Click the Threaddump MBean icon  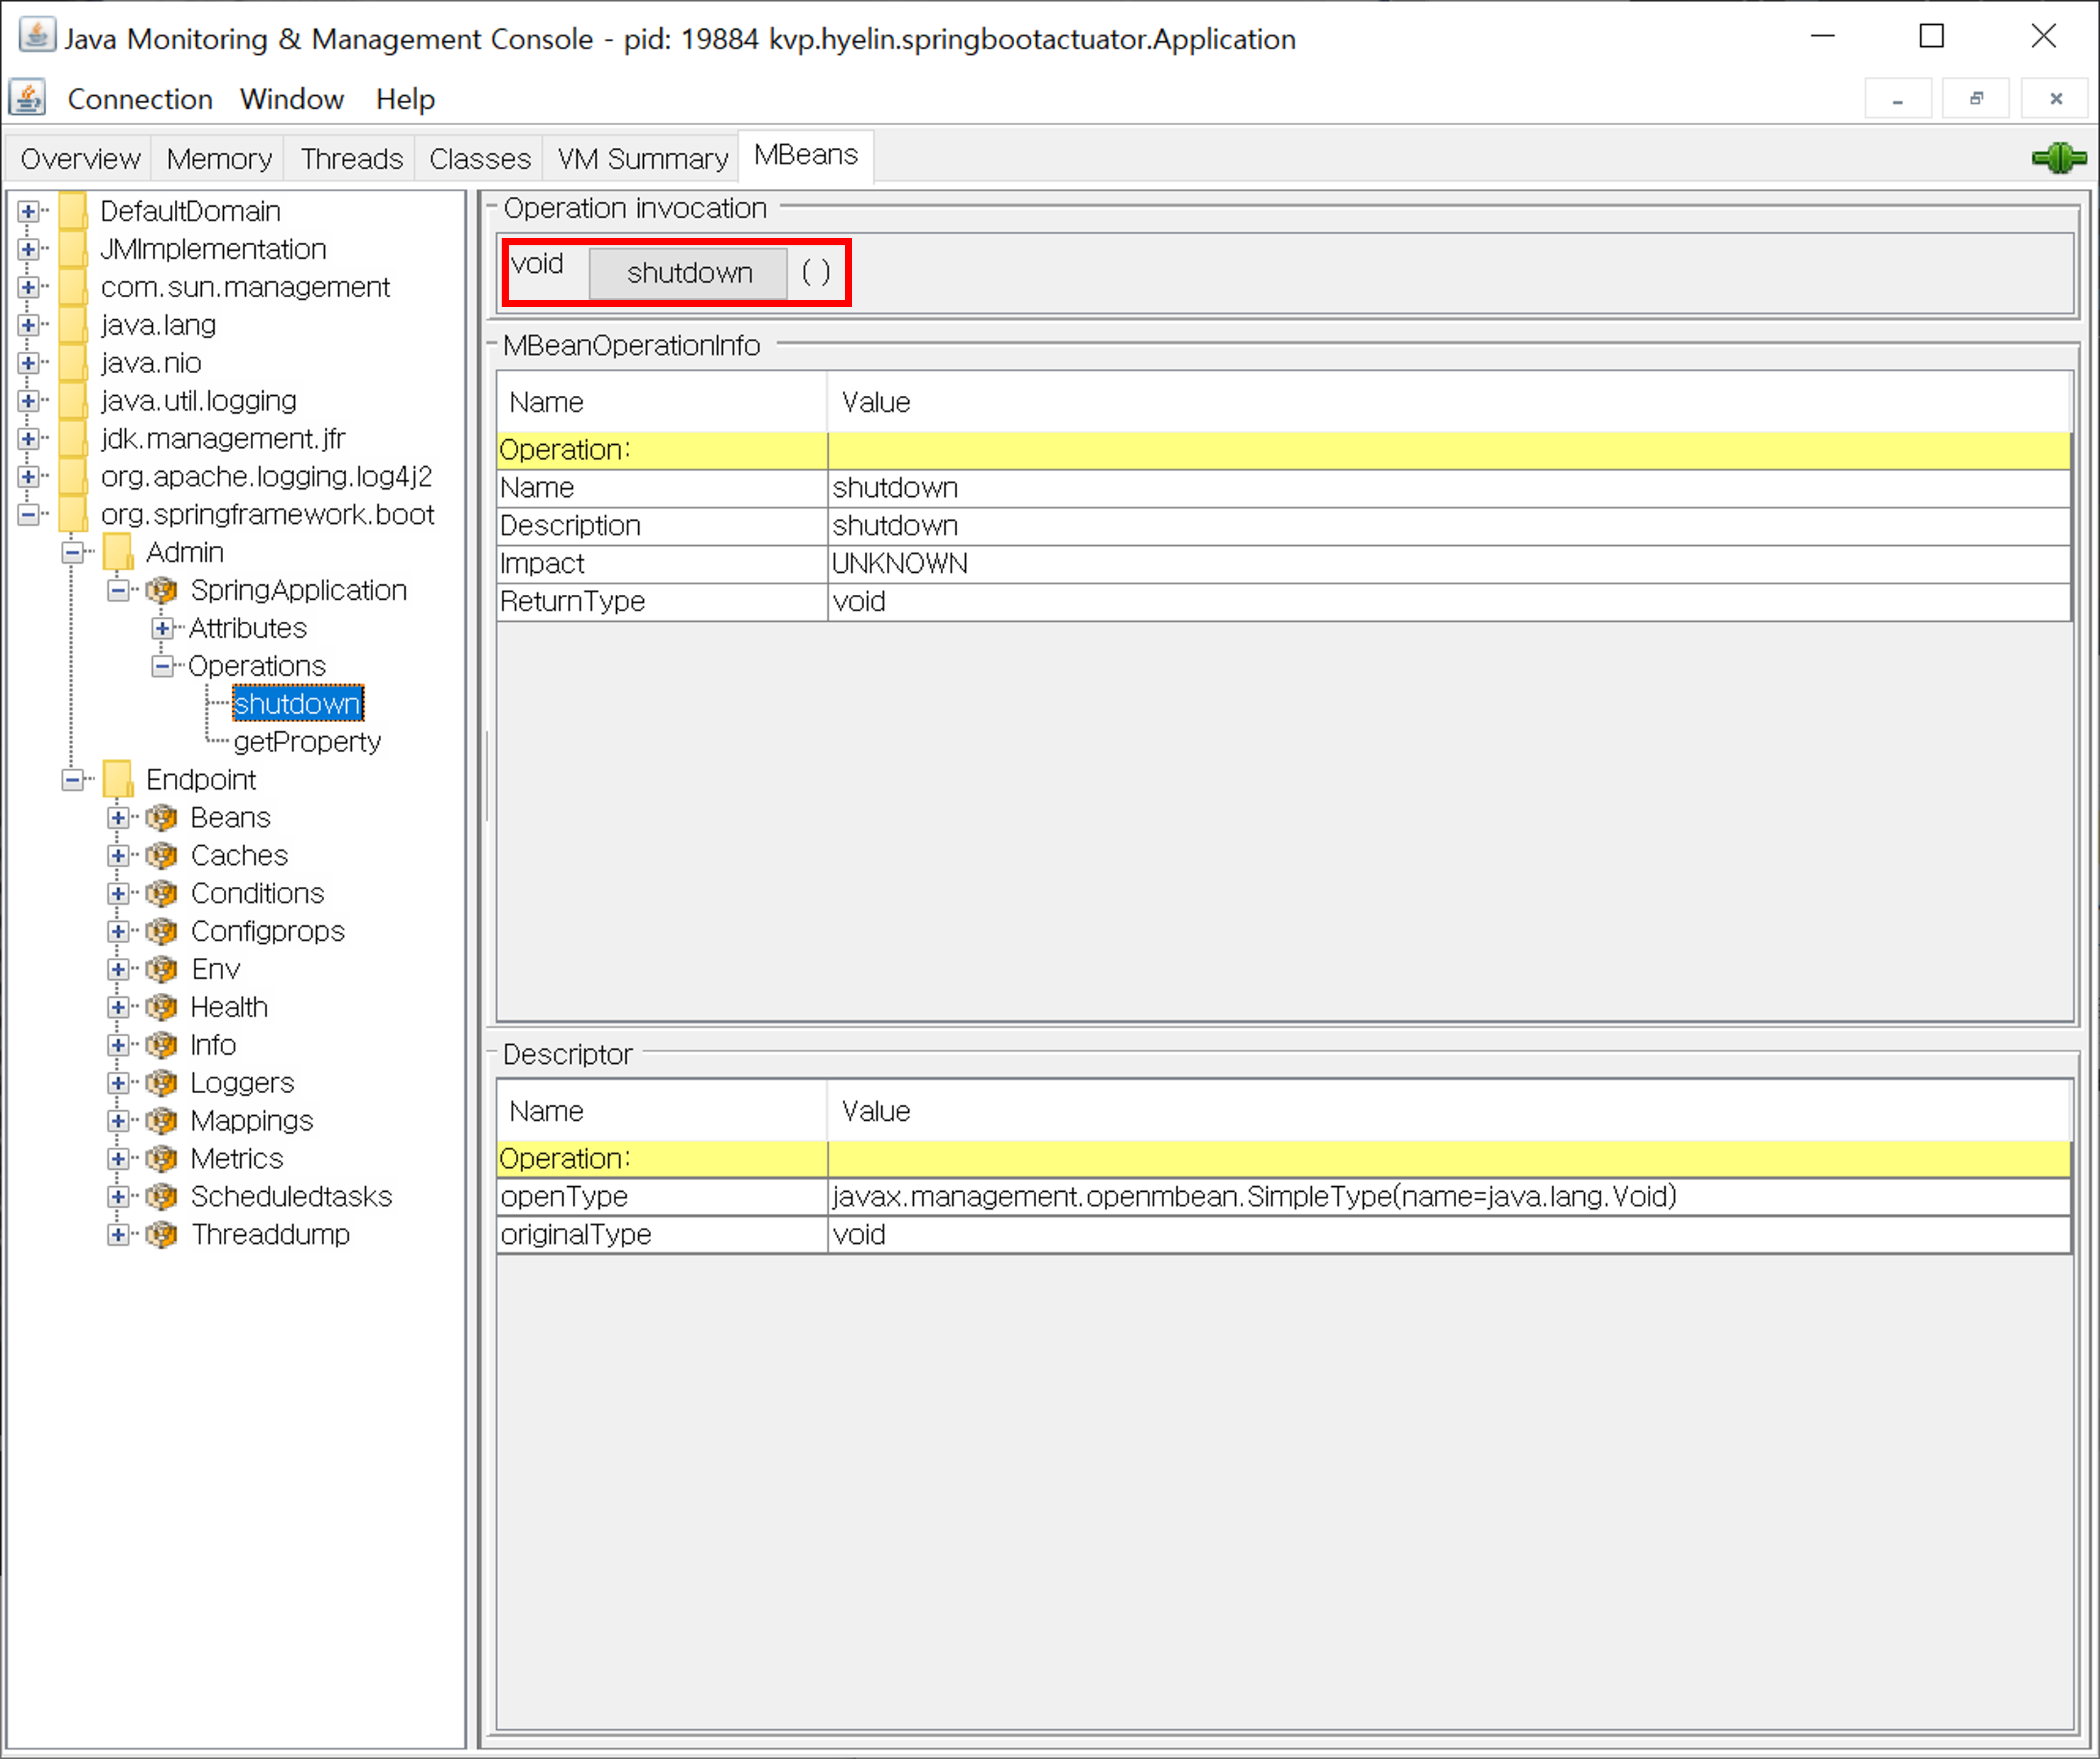tap(161, 1234)
